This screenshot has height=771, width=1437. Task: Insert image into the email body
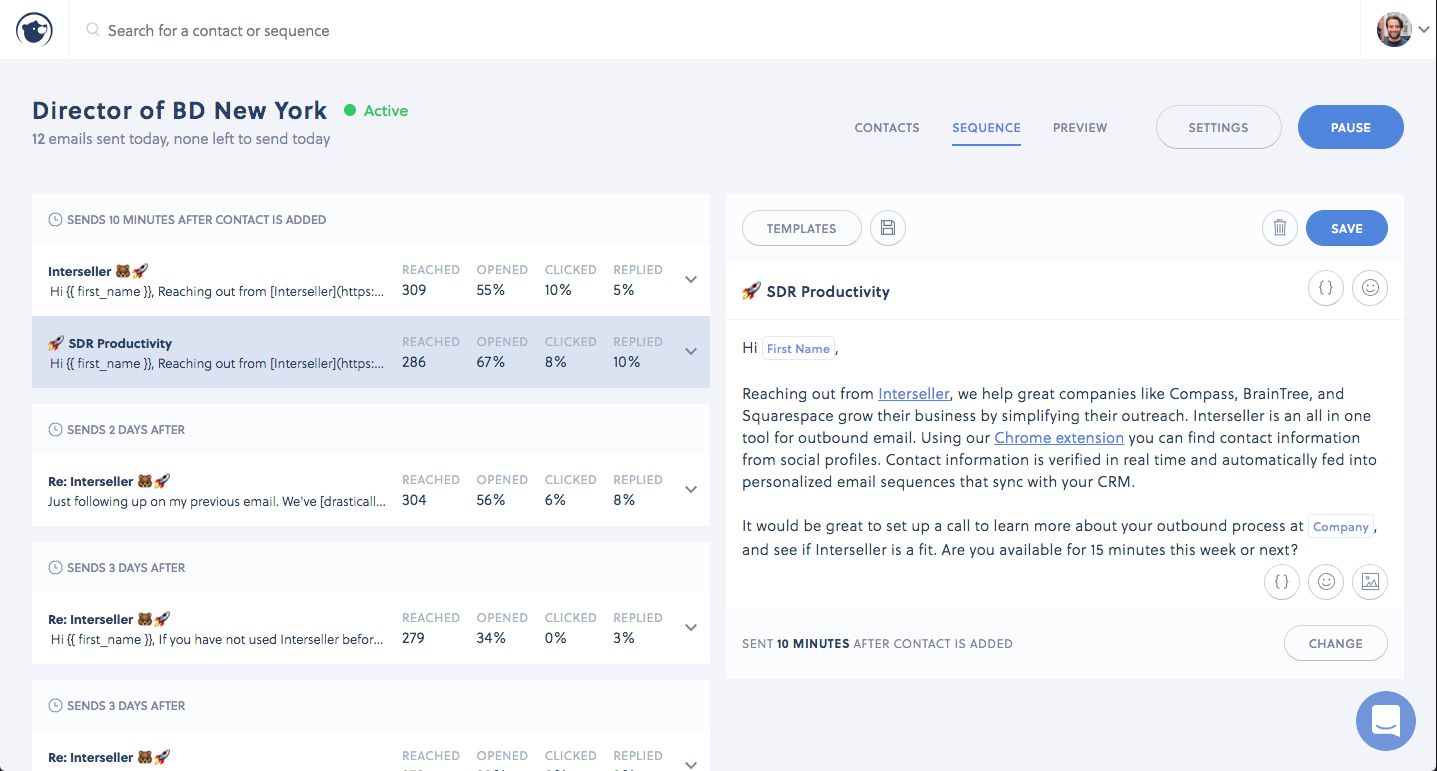[1370, 581]
